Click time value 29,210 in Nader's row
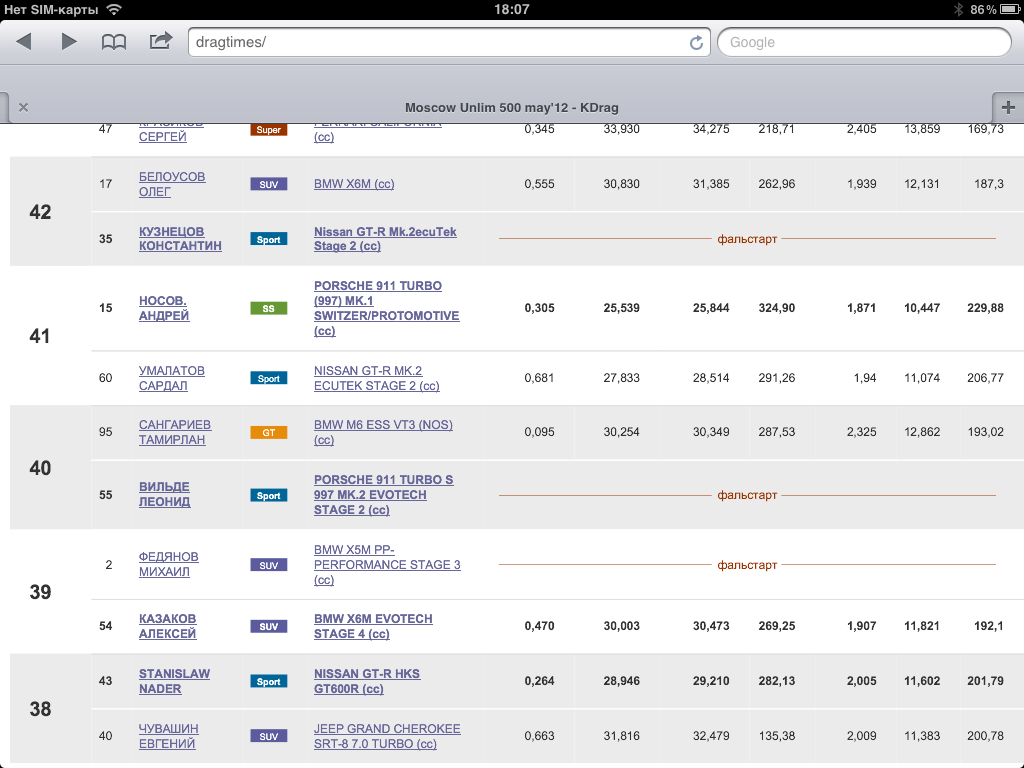This screenshot has width=1024, height=768. pos(711,680)
